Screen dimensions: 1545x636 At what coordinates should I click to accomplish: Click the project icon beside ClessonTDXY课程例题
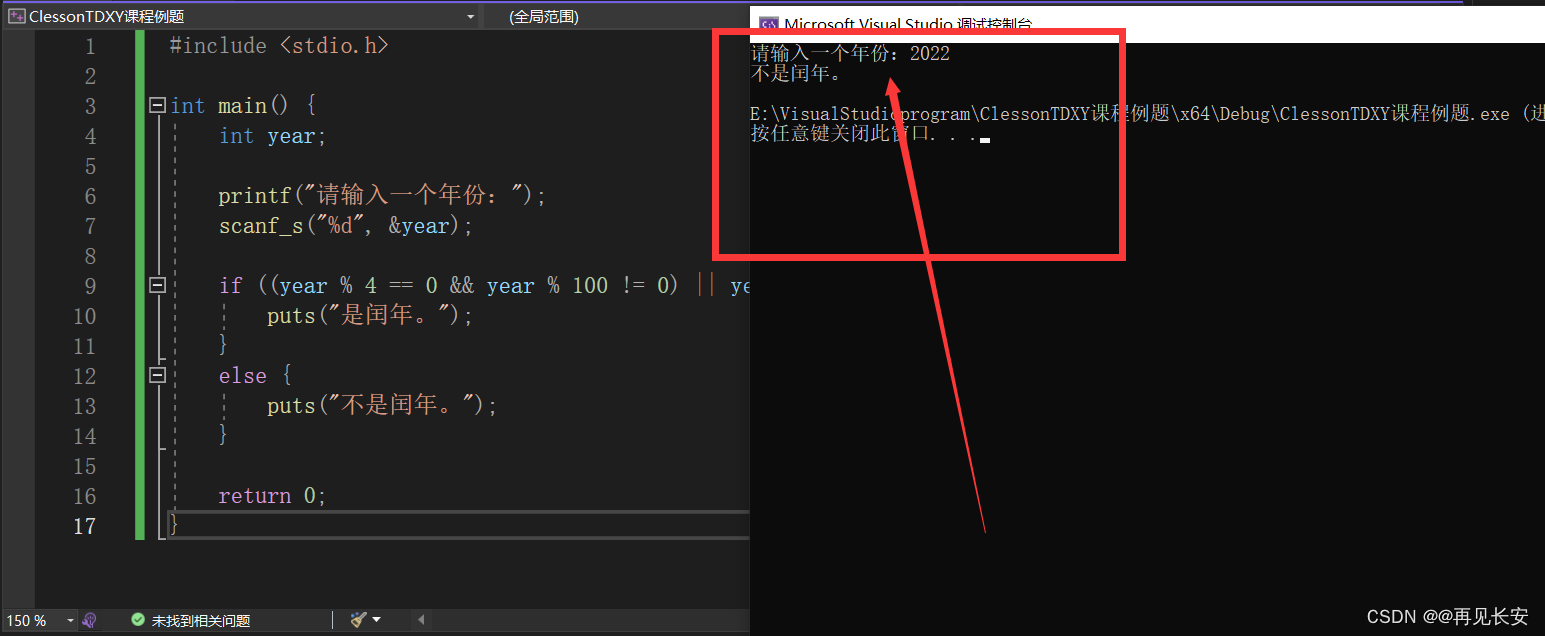click(16, 16)
